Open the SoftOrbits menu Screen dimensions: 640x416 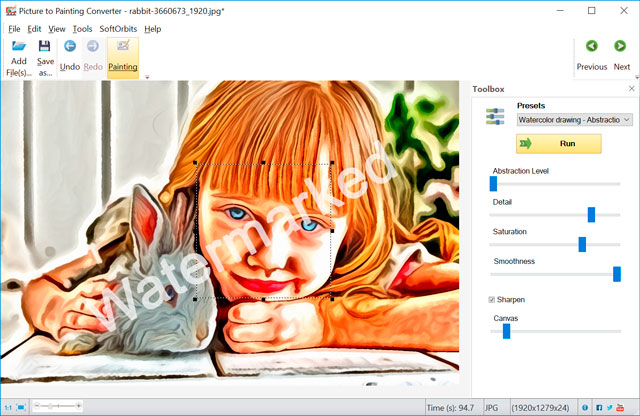tap(119, 29)
